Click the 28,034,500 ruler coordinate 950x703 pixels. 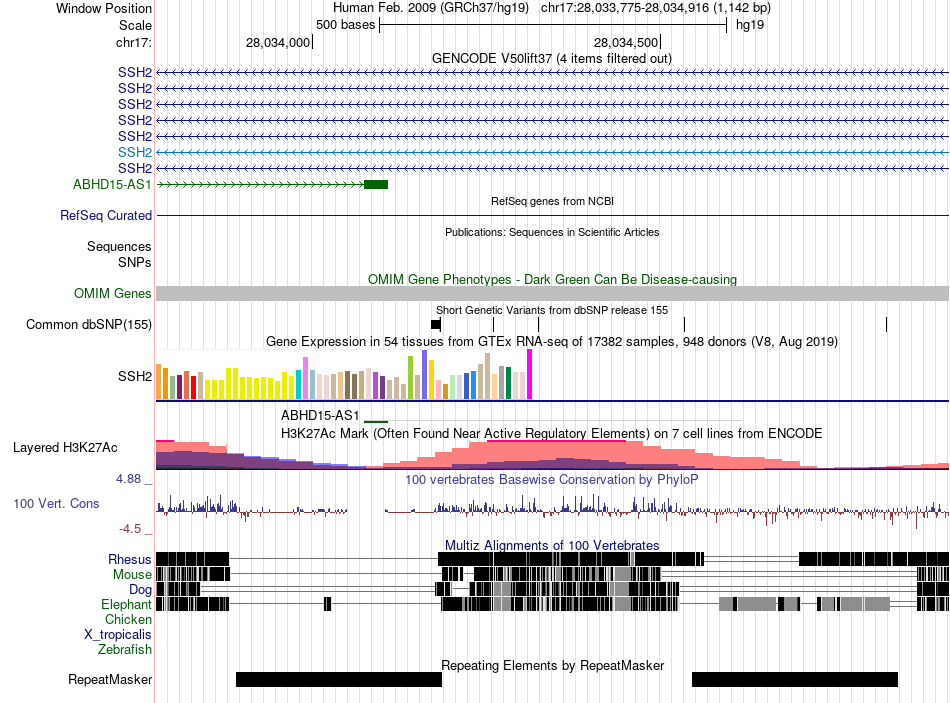(x=626, y=42)
